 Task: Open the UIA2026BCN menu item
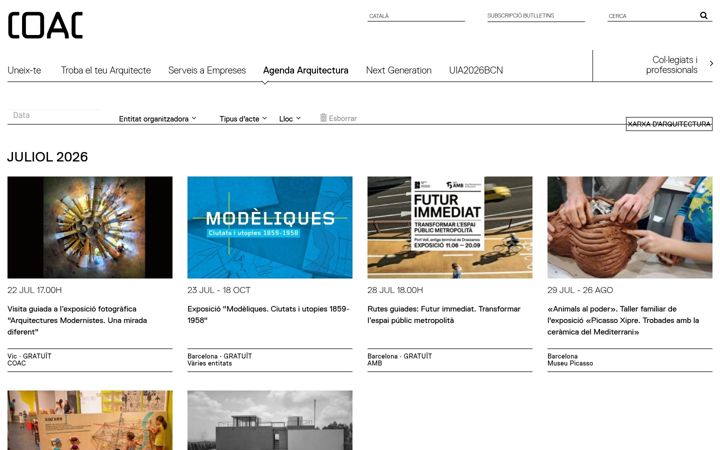tap(476, 70)
